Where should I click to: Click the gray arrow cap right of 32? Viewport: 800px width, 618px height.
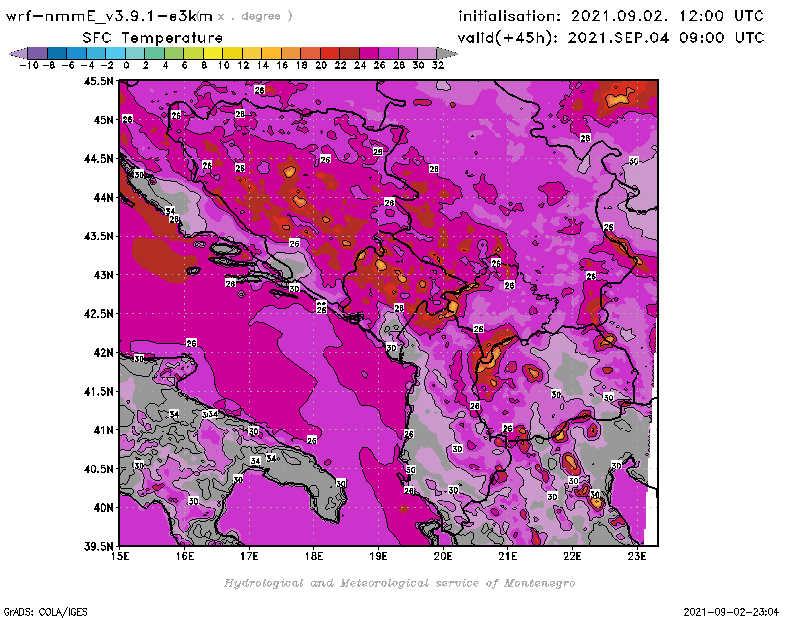point(446,53)
